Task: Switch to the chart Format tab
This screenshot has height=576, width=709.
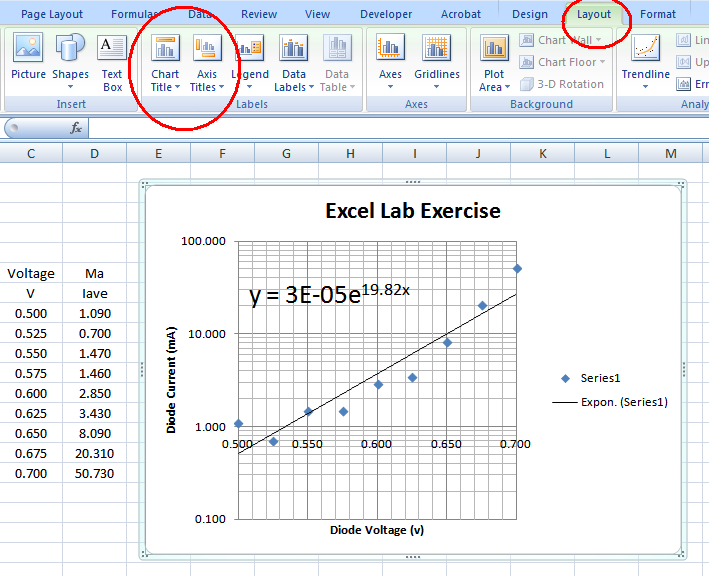Action: [658, 14]
